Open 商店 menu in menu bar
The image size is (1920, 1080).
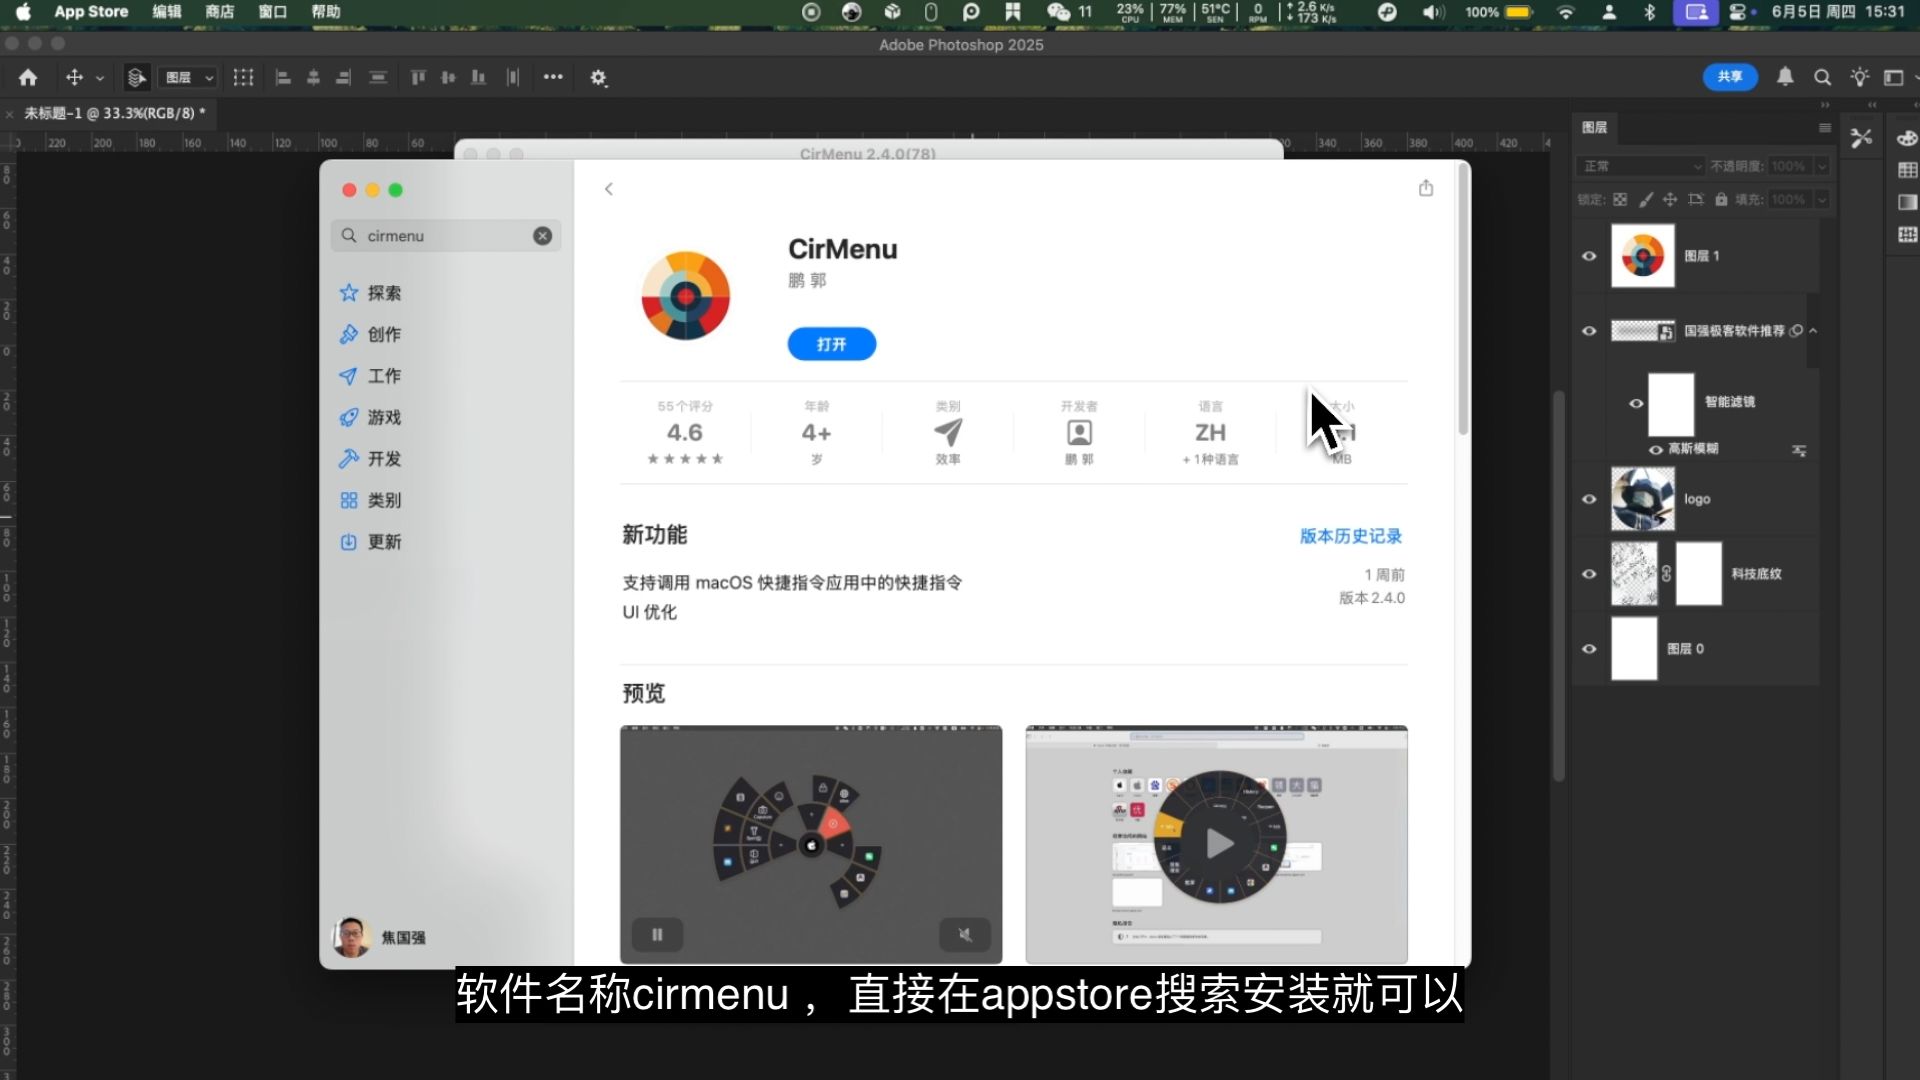(219, 12)
